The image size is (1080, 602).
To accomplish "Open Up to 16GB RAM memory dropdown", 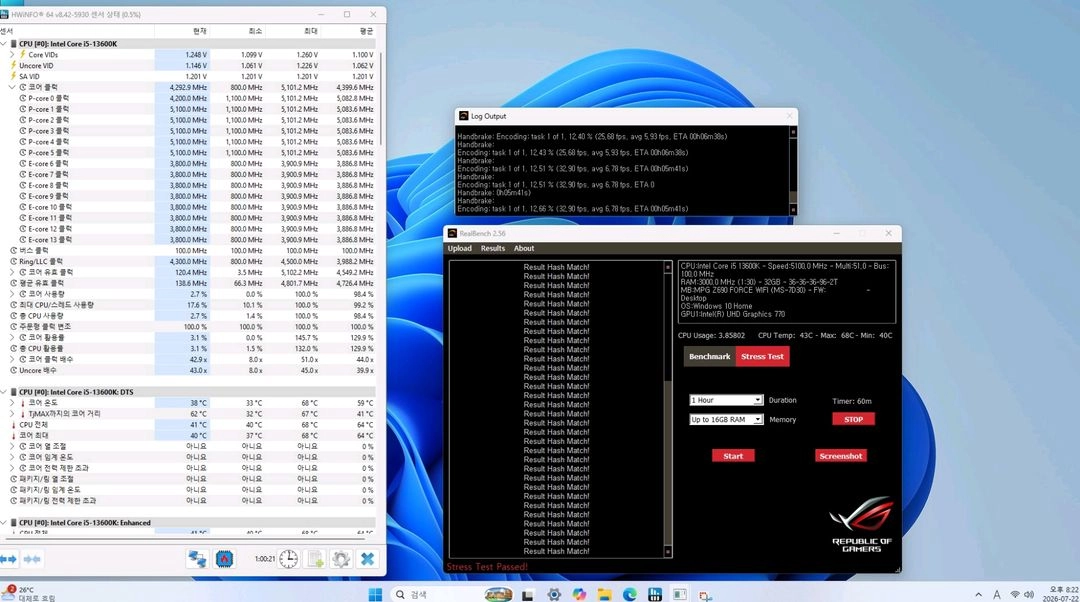I will pyautogui.click(x=726, y=419).
